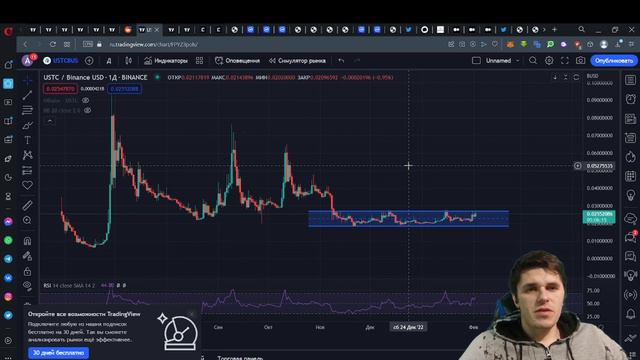This screenshot has width=640, height=360.
Task: Click the Опубликовать publish button
Action: point(614,60)
